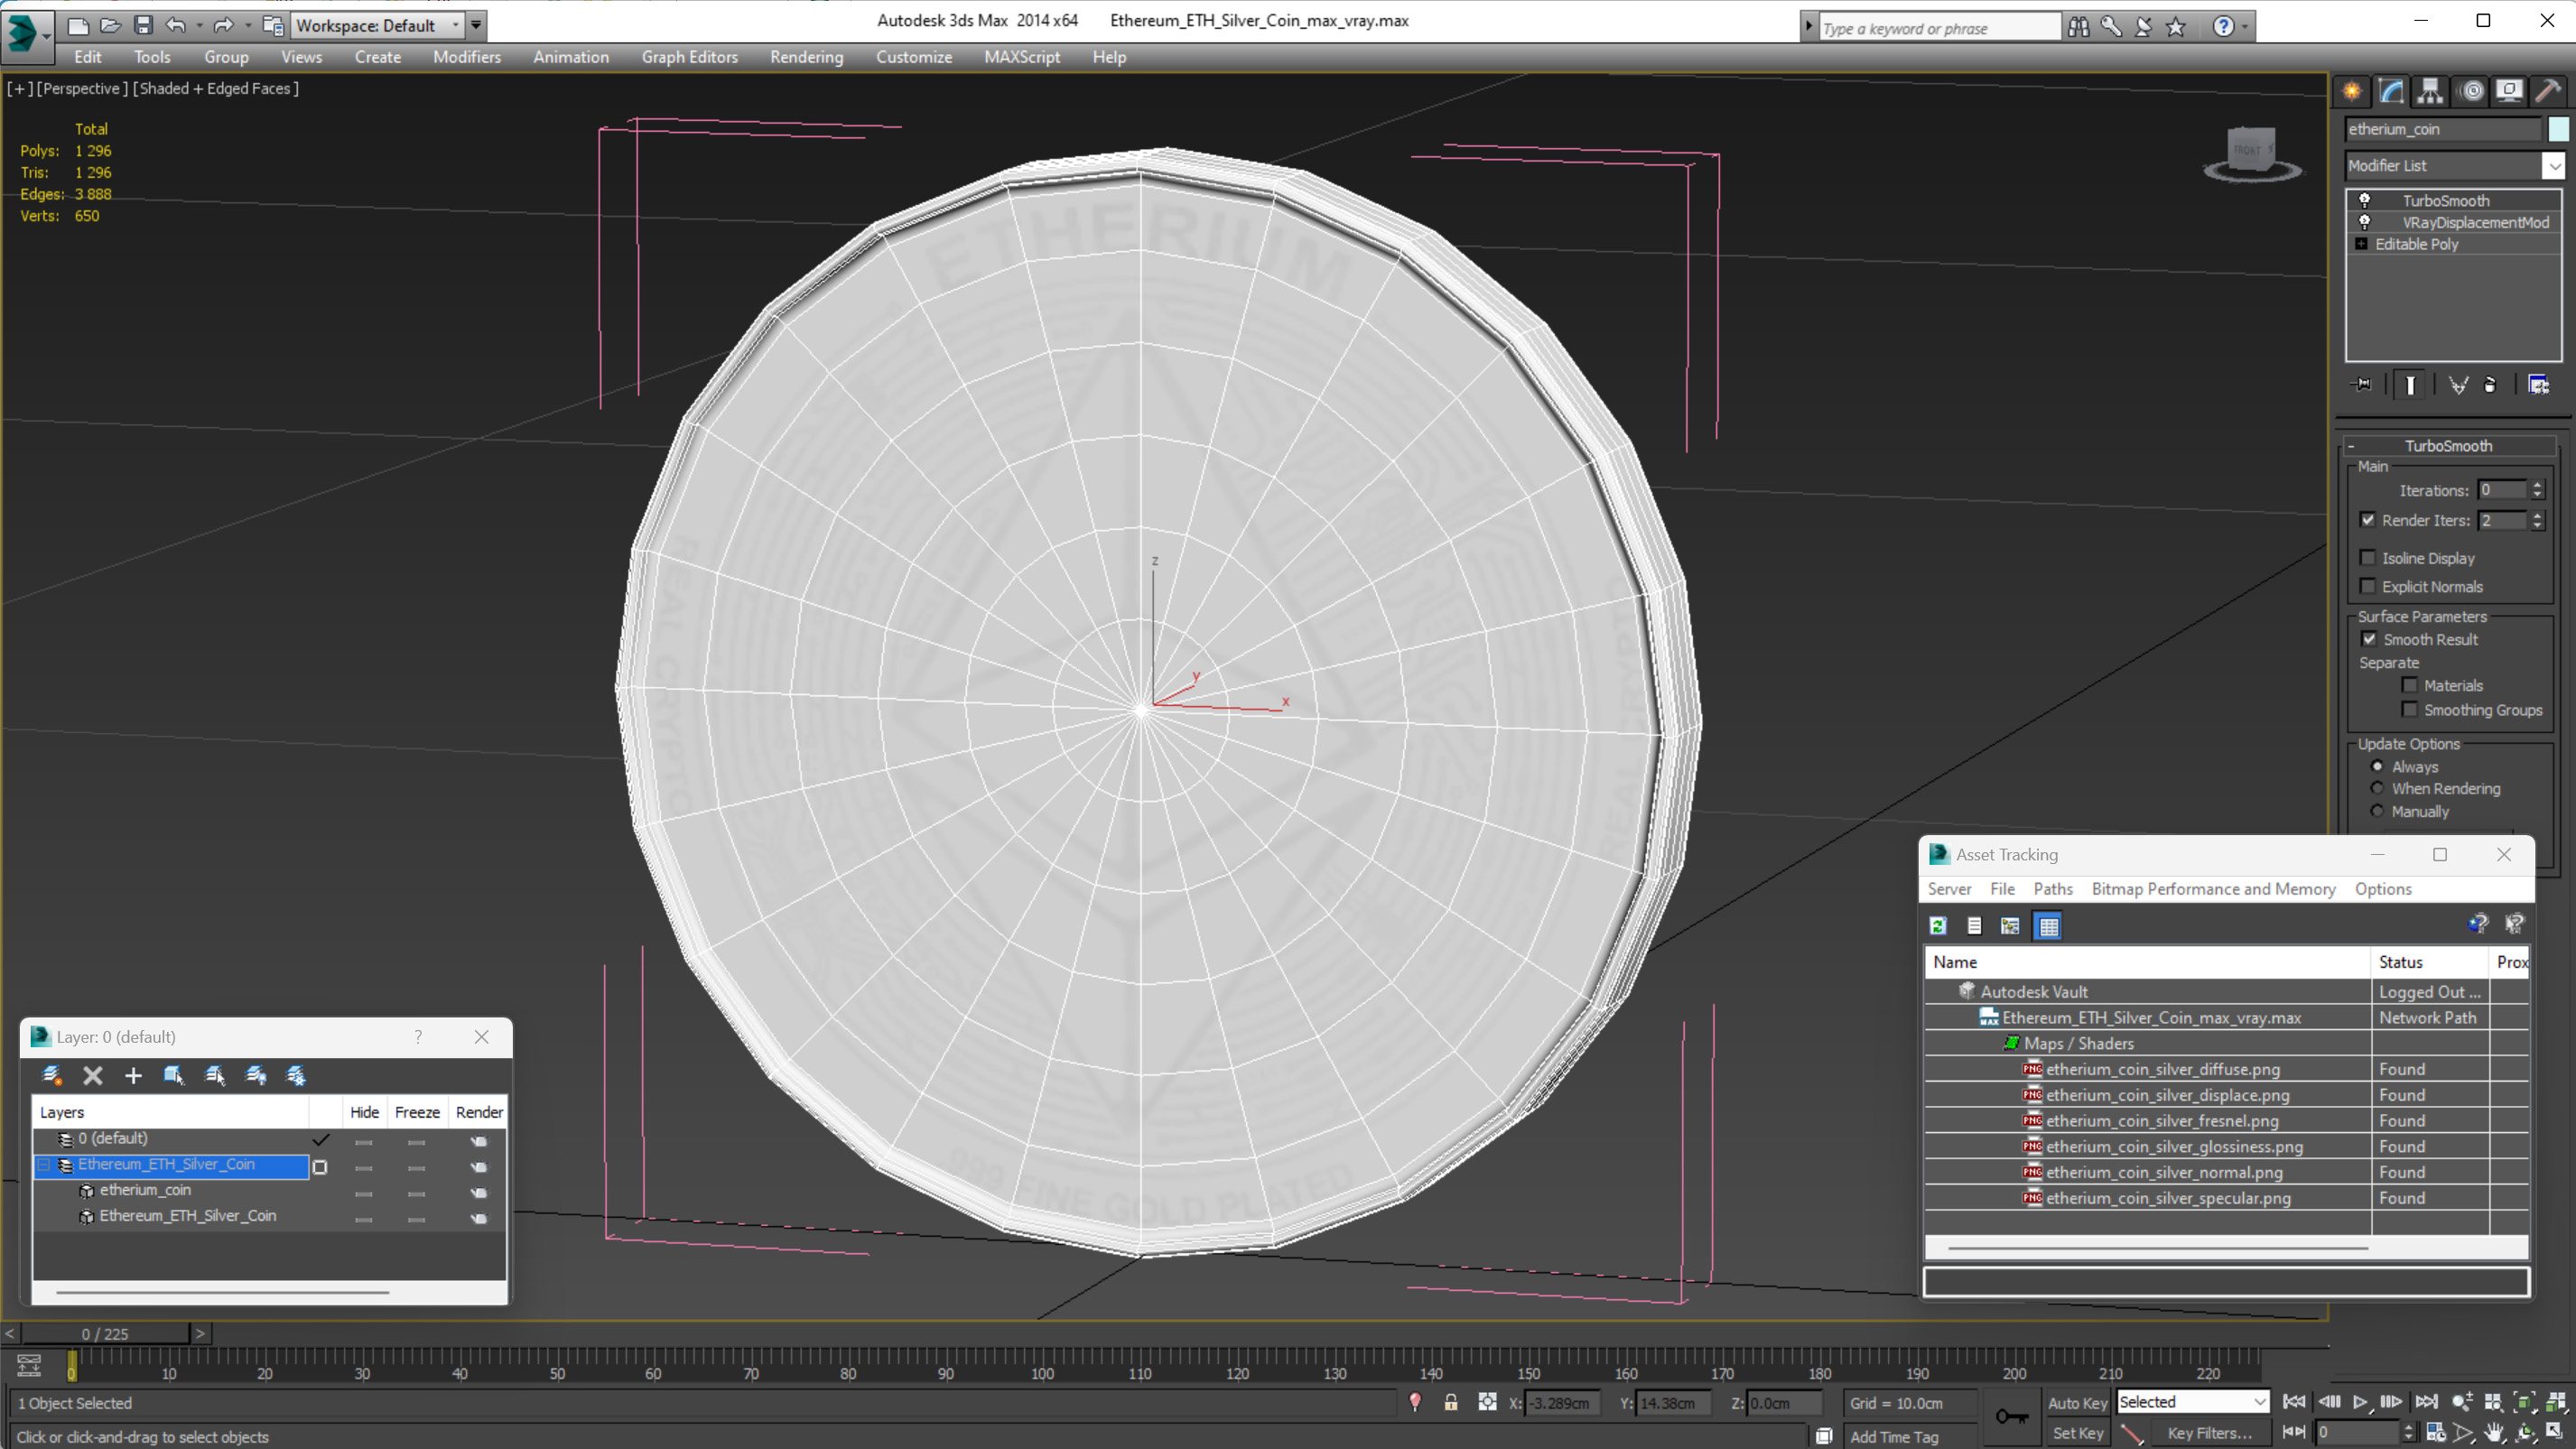Open Paths menu in Asset Tracking
This screenshot has height=1449, width=2576.
[x=2052, y=889]
